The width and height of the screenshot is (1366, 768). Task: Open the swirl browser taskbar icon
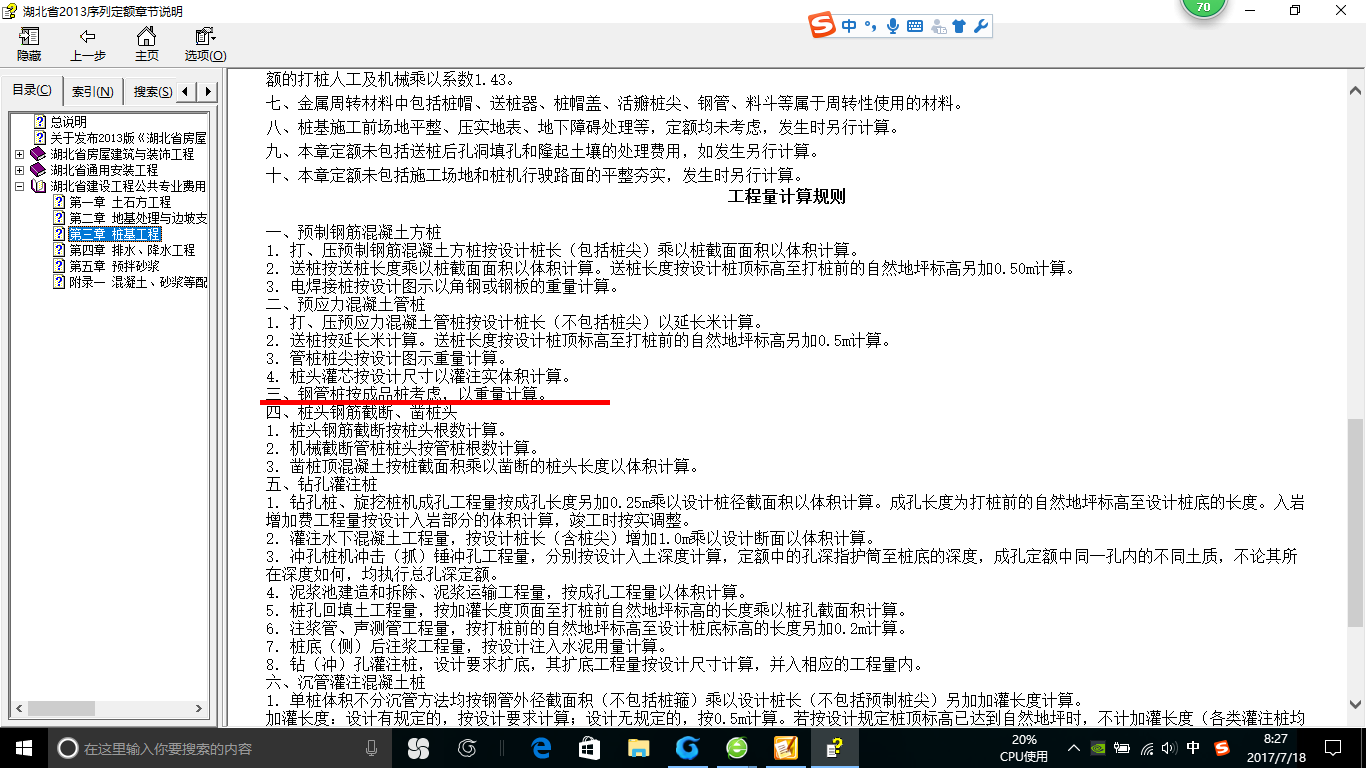pyautogui.click(x=466, y=747)
